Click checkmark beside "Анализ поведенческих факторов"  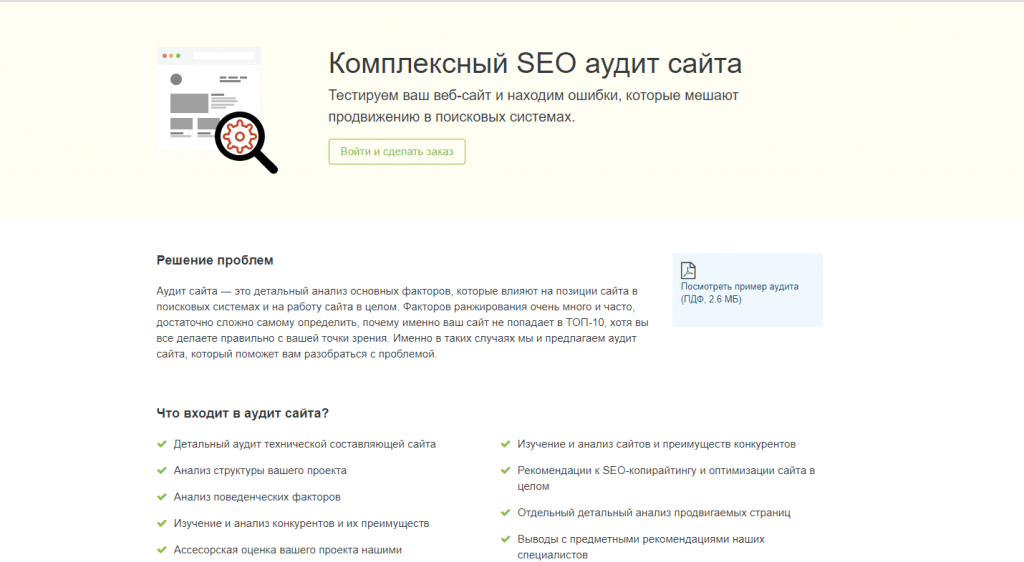162,496
